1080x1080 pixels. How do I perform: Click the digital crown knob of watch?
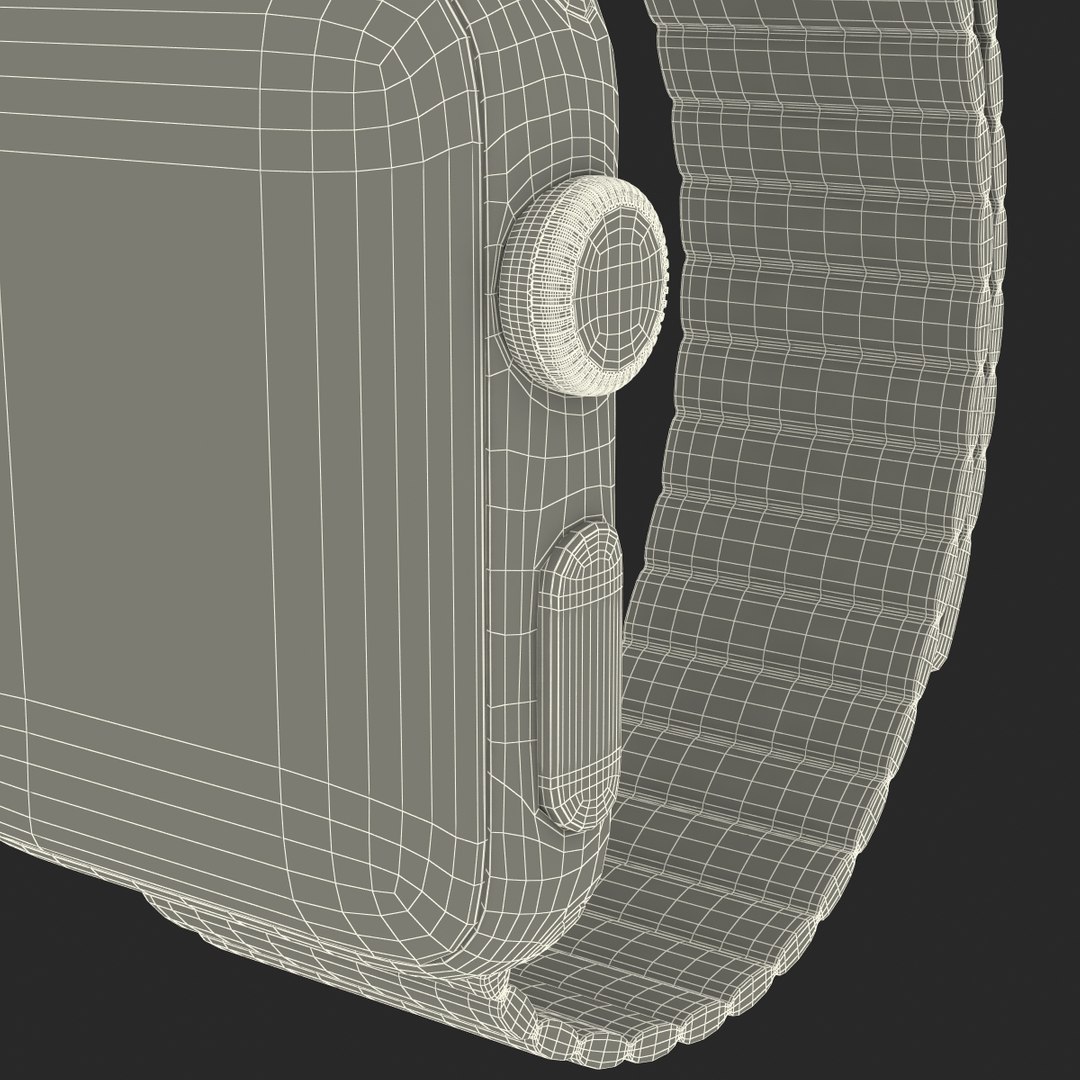[x=583, y=285]
